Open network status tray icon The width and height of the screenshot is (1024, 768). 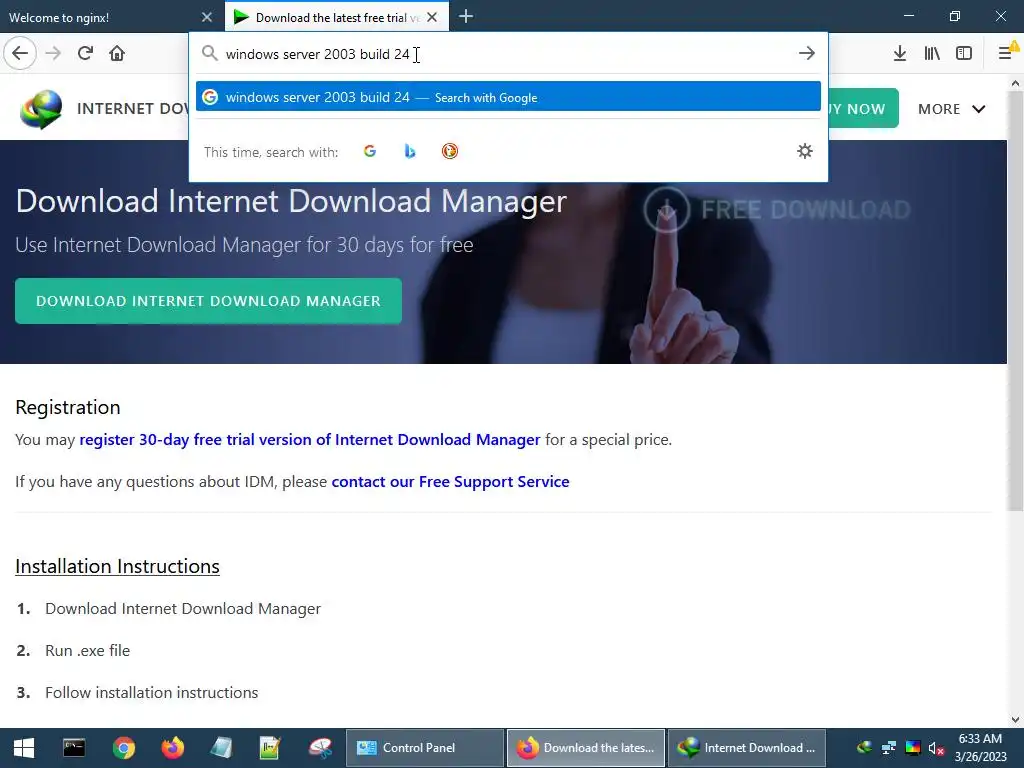click(x=889, y=748)
